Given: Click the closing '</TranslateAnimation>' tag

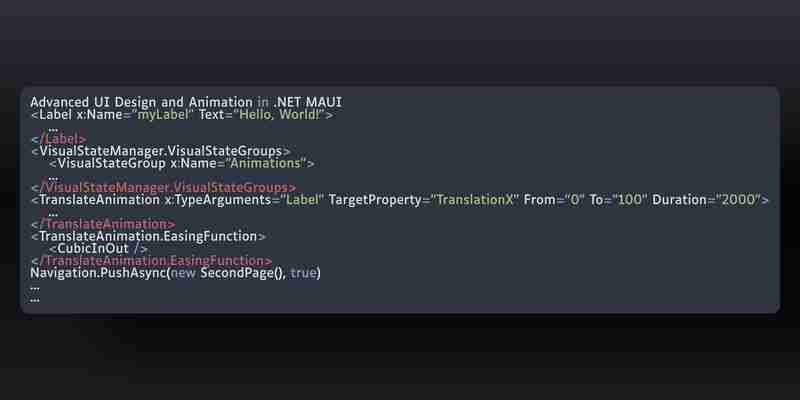Looking at the screenshot, I should pos(103,224).
